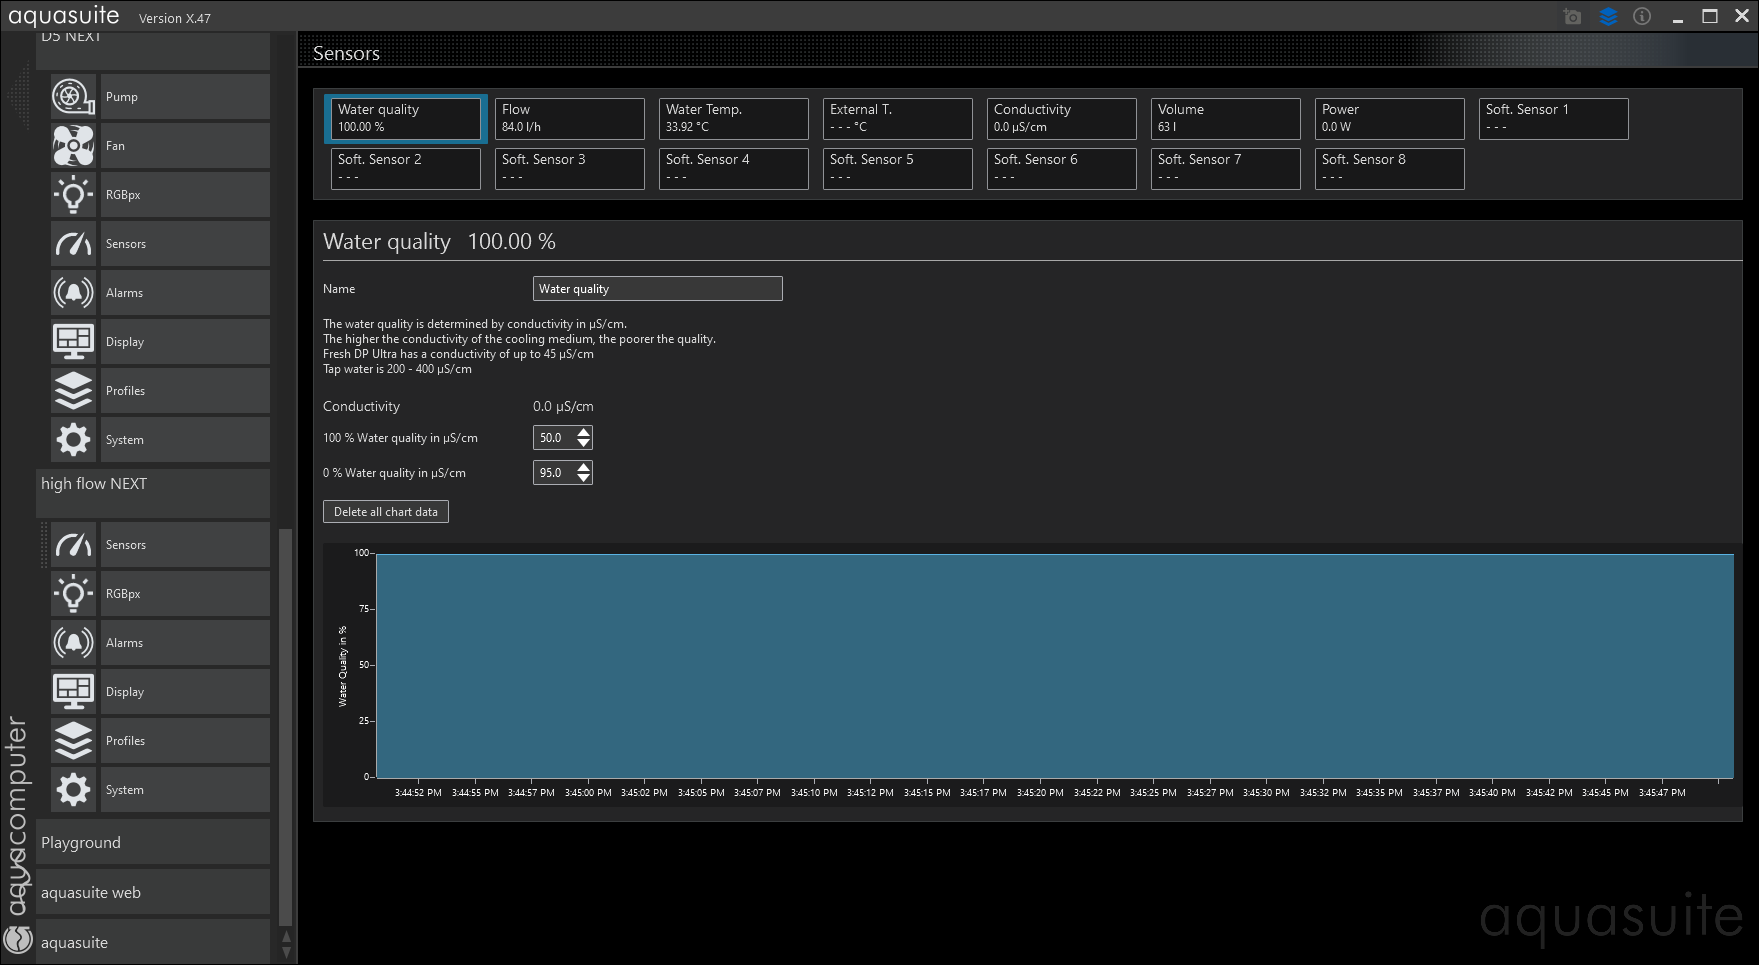
Task: Click the Name input field
Action: [657, 289]
